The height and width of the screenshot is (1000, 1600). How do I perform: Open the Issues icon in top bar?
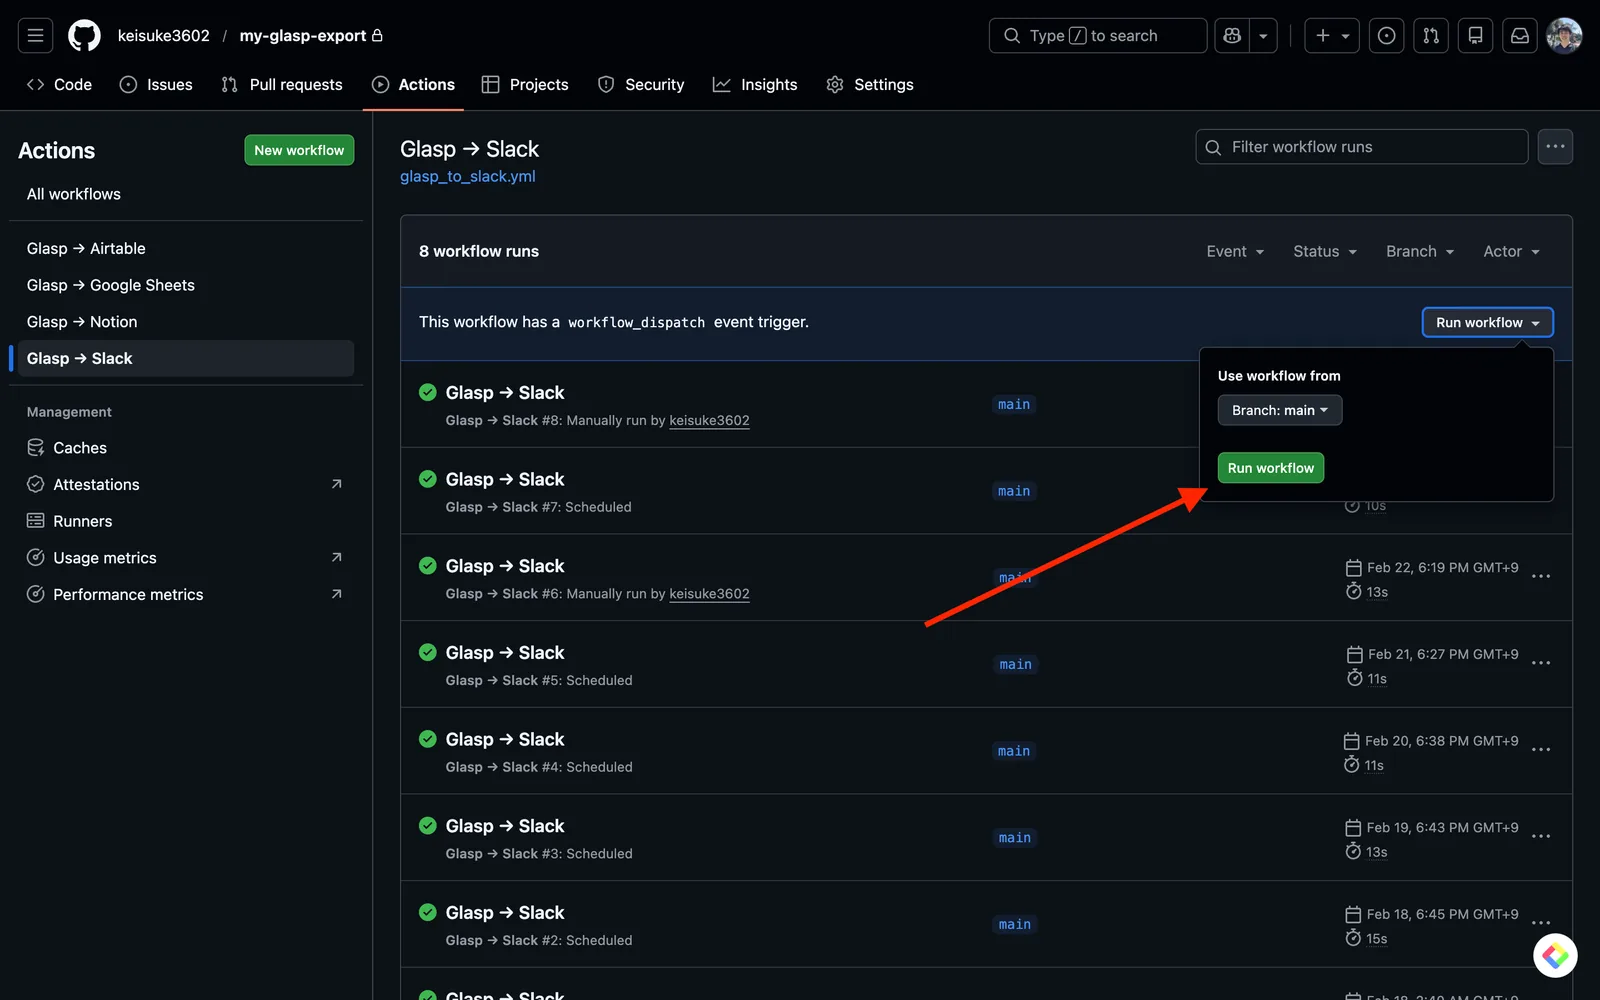(x=1386, y=36)
